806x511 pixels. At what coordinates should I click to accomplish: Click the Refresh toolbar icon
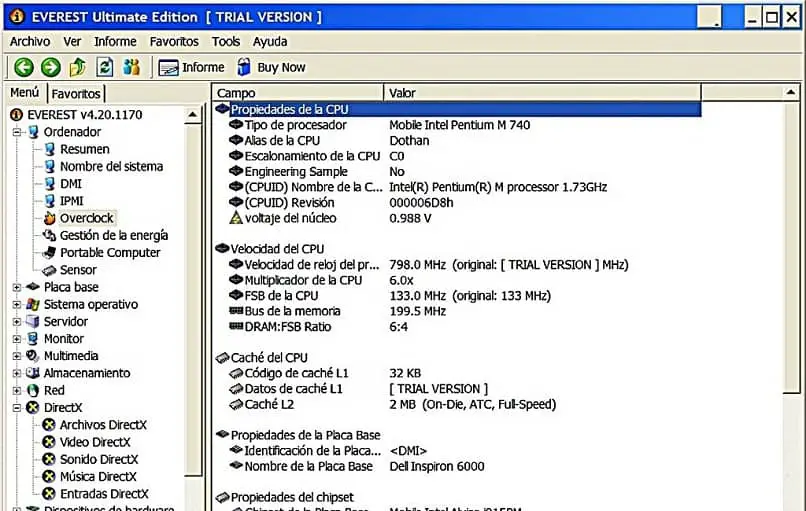(x=104, y=67)
